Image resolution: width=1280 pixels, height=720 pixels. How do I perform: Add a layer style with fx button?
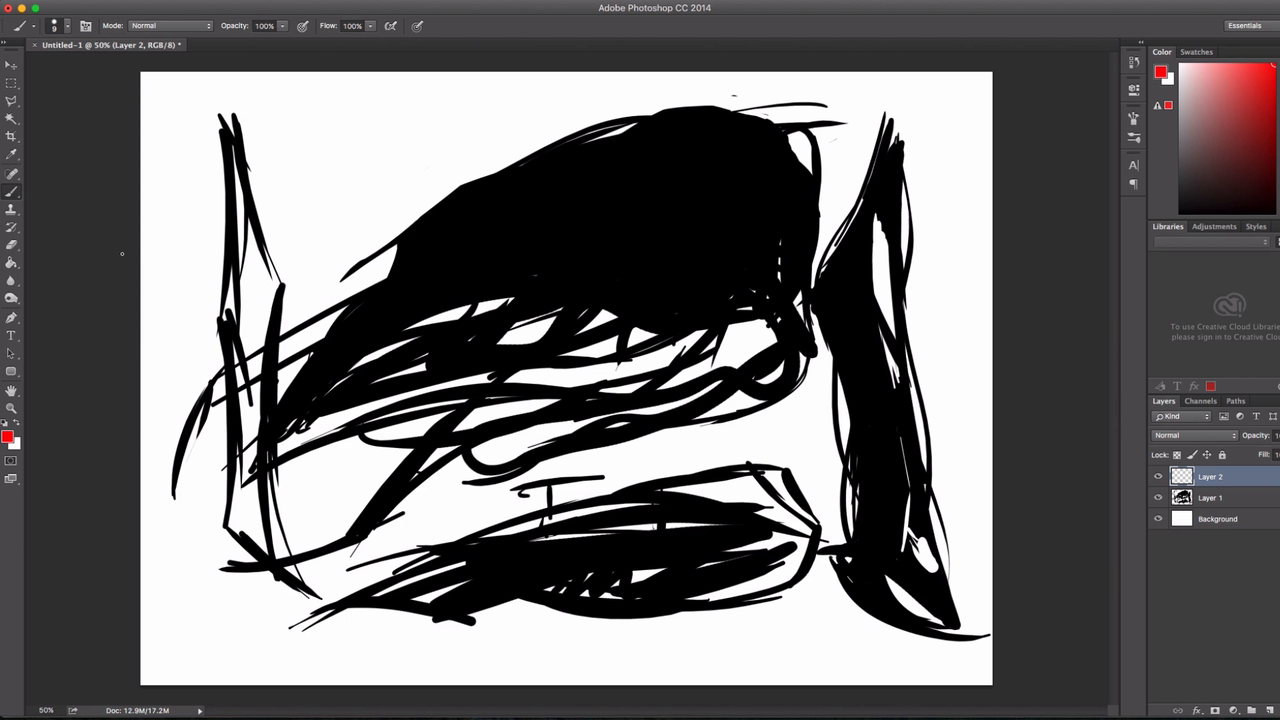point(1196,711)
